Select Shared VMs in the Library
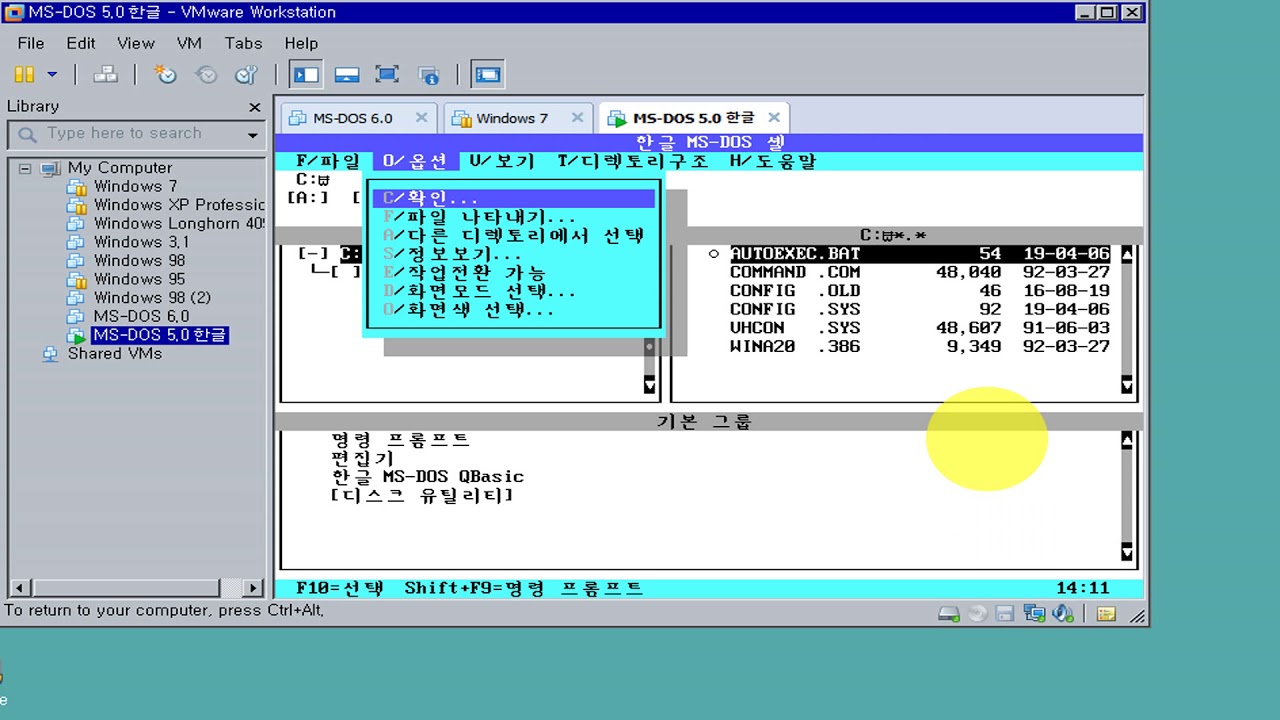The height and width of the screenshot is (720, 1280). coord(114,353)
